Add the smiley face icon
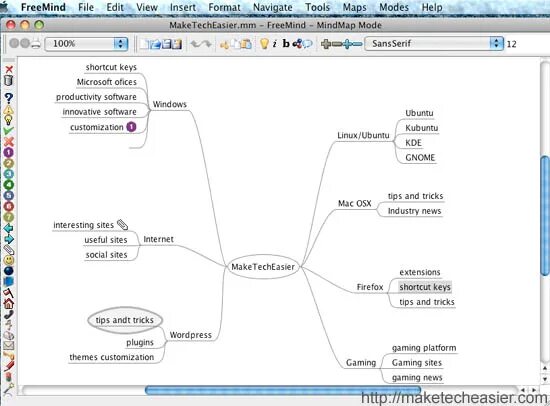This screenshot has height=406, width=550. (9, 260)
